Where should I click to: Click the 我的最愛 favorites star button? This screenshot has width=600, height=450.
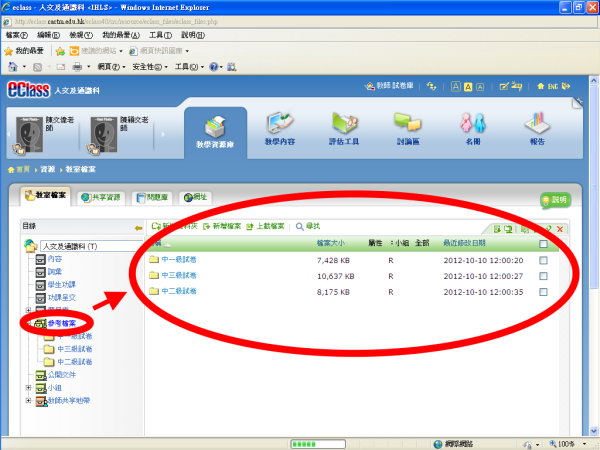tap(24, 51)
